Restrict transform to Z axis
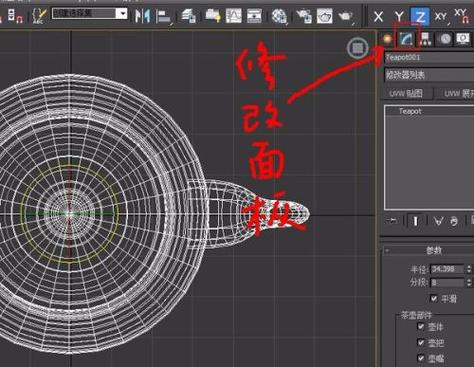 420,16
